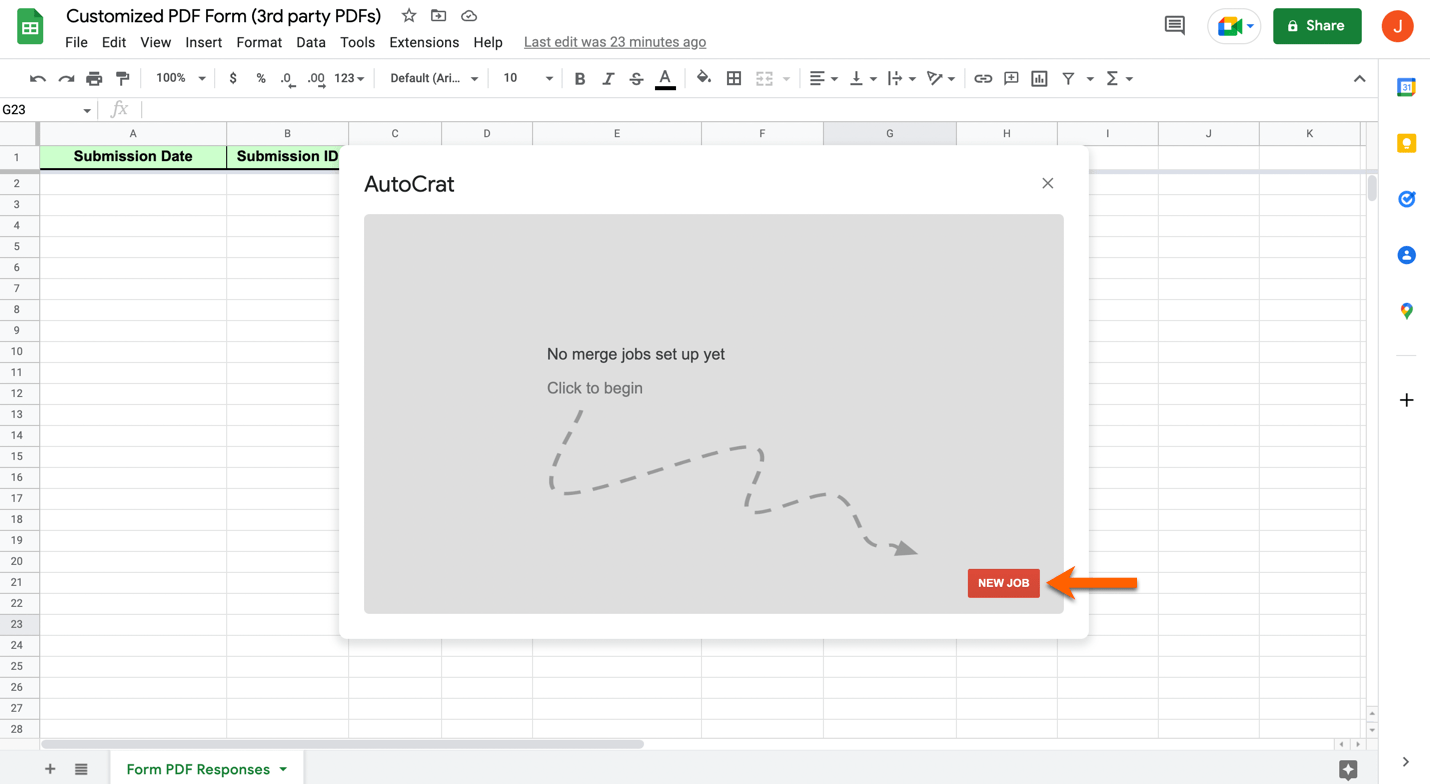Close the AutoCrat dialog
Viewport: 1430px width, 784px height.
(1048, 183)
